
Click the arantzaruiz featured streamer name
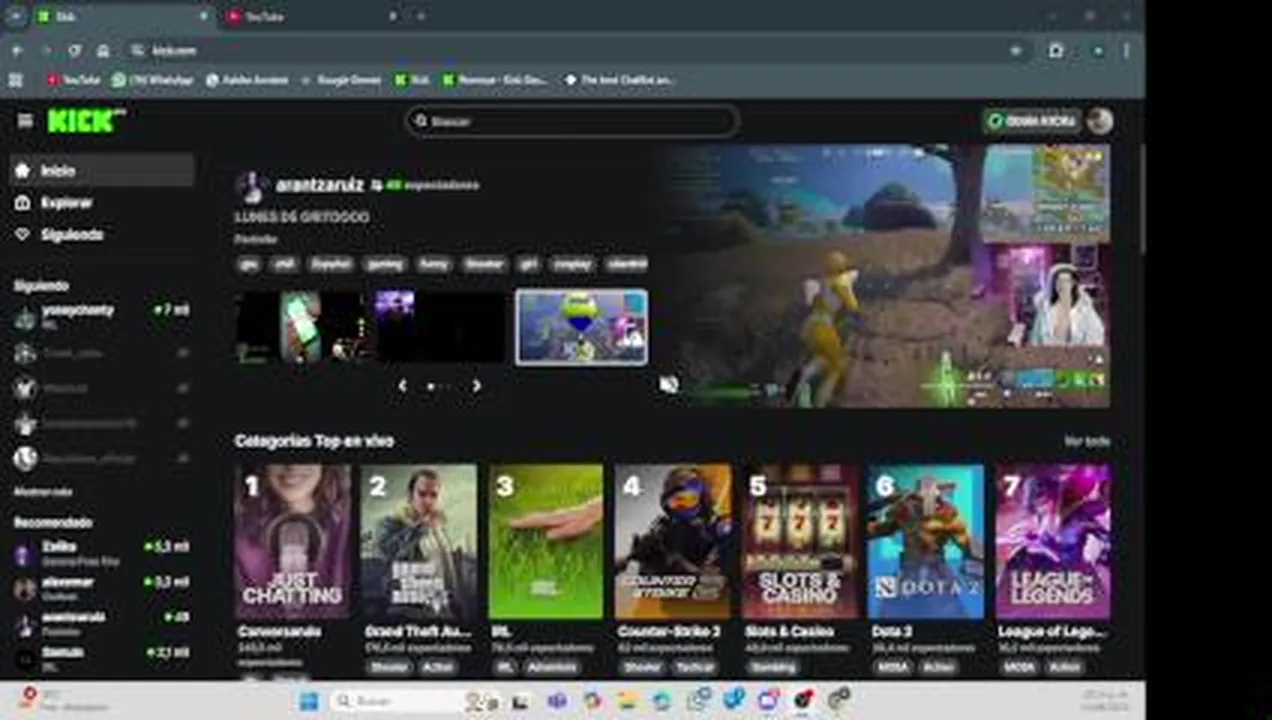320,185
